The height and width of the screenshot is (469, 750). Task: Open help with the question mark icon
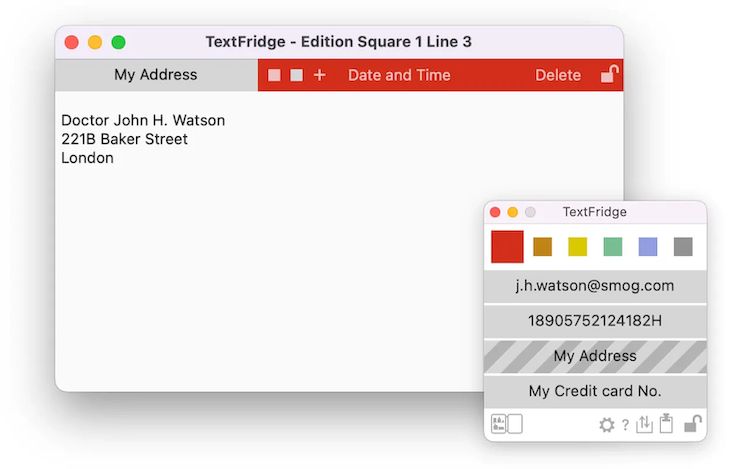(625, 425)
